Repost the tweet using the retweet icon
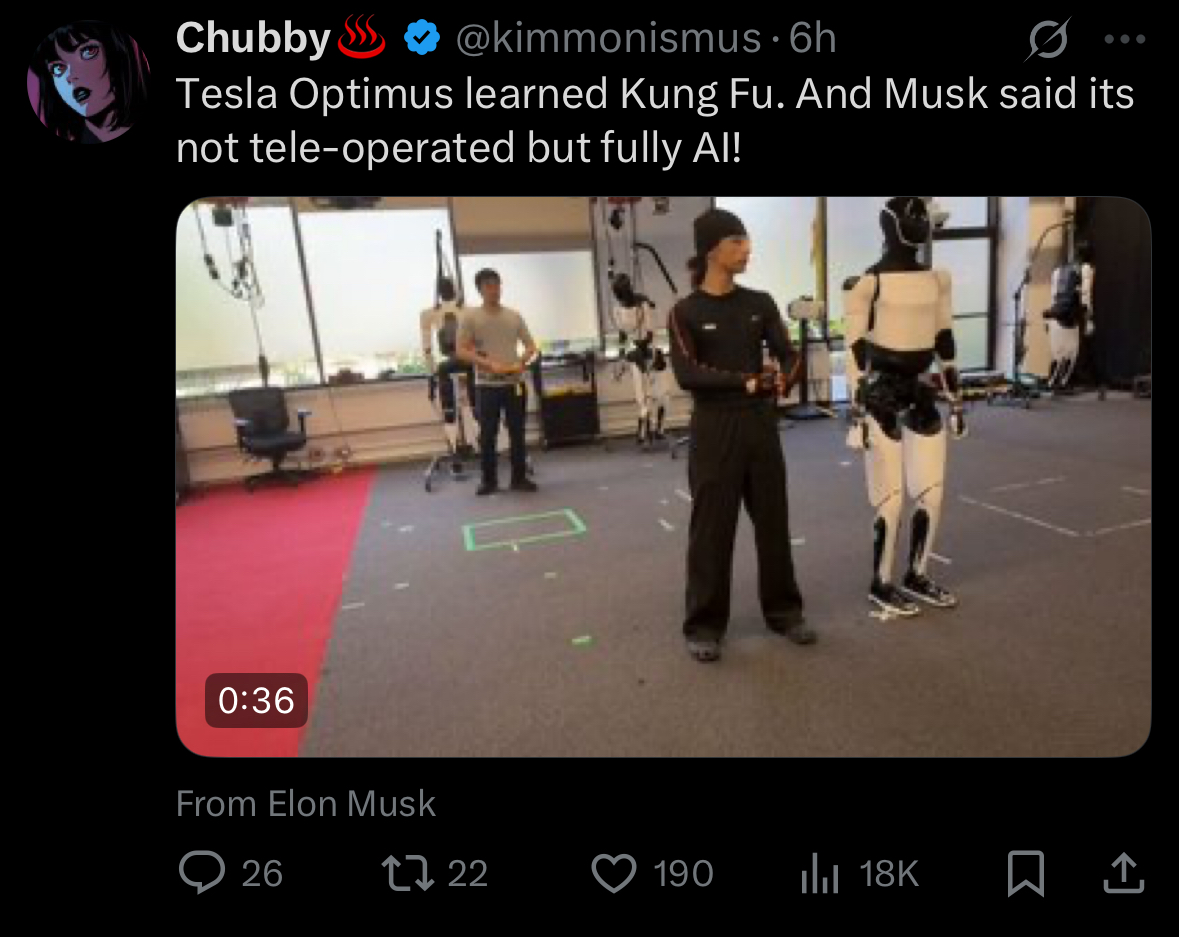The height and width of the screenshot is (937, 1179). tap(408, 873)
